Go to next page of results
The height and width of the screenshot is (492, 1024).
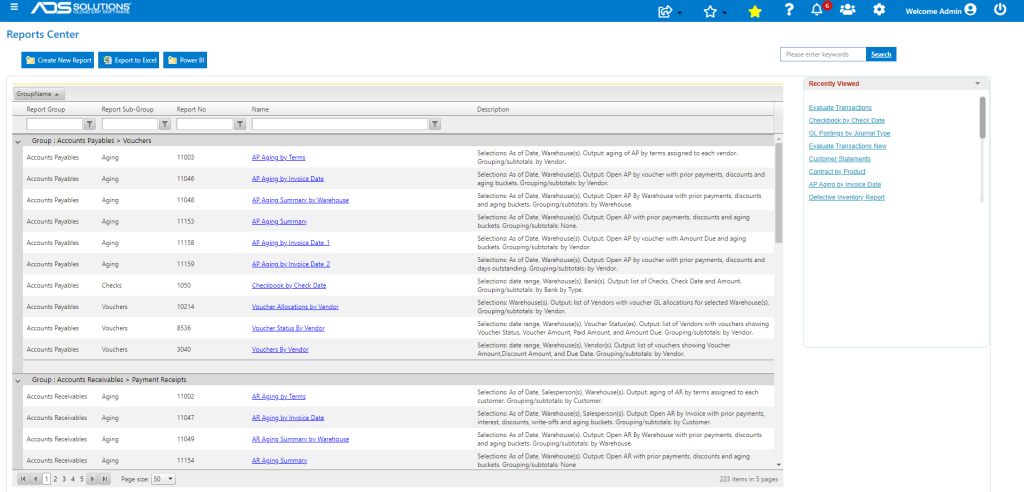click(x=92, y=479)
